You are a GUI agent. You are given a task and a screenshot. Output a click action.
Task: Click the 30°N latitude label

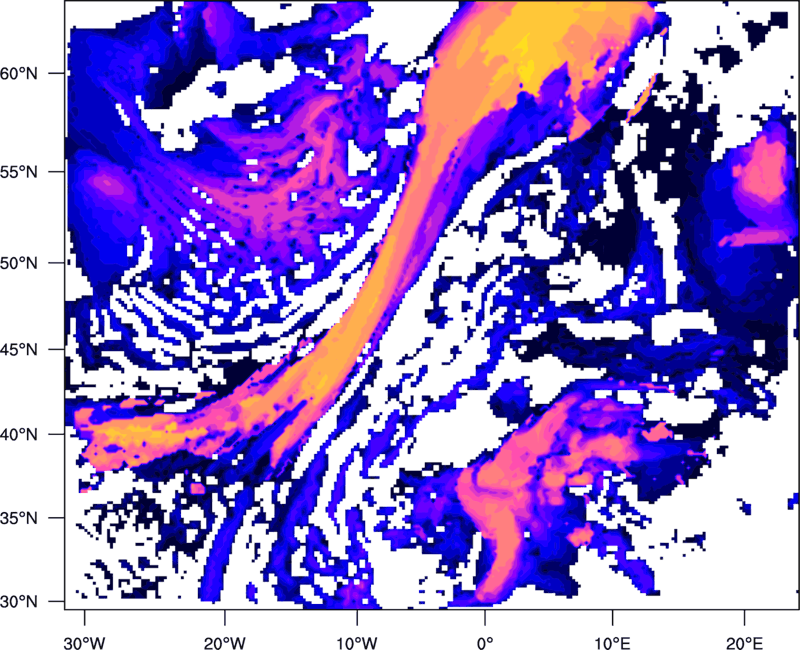(19, 602)
